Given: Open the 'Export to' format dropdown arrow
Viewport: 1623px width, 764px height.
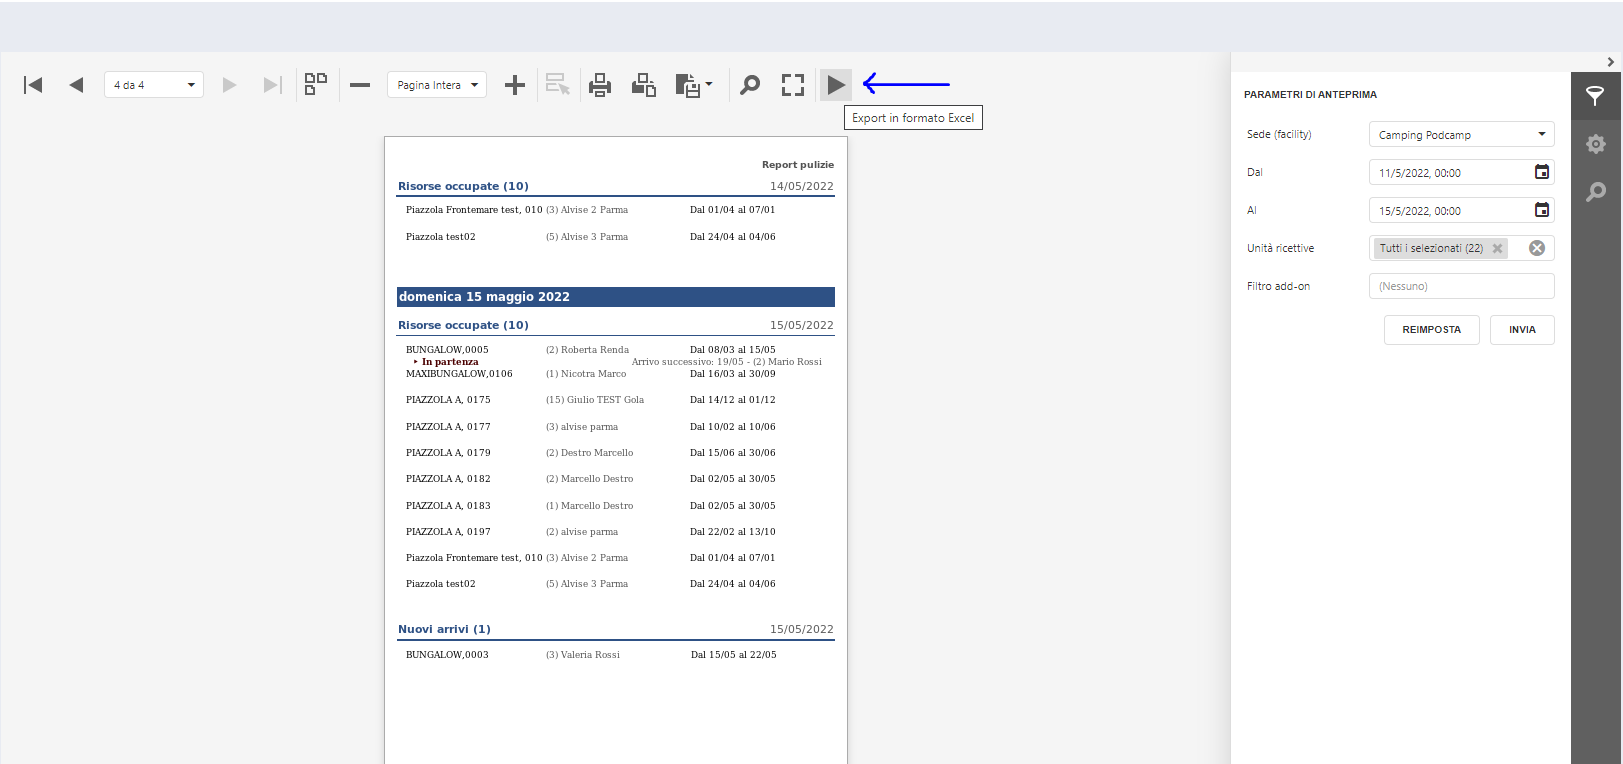Looking at the screenshot, I should (709, 84).
